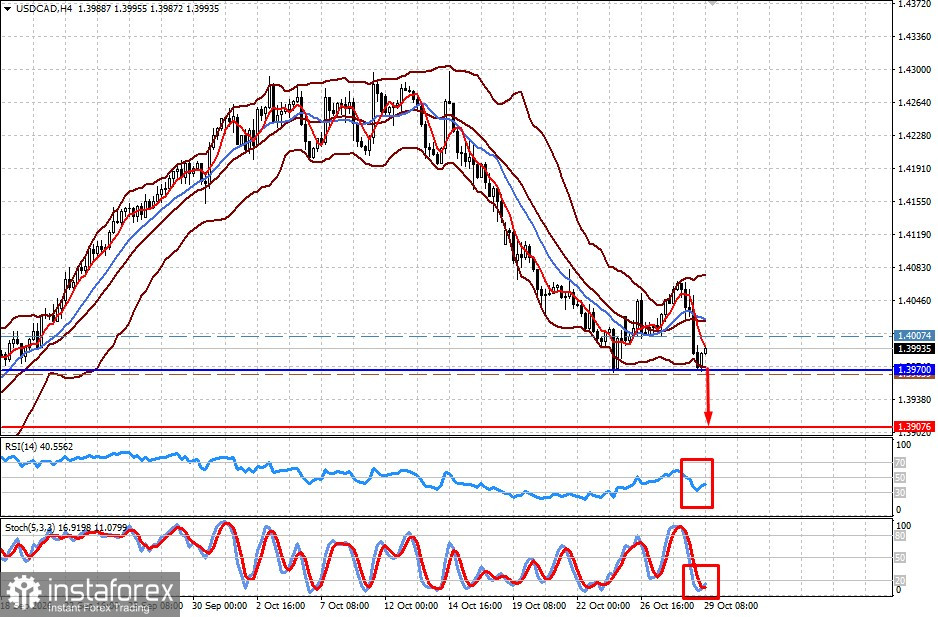Click the 29 Oct 08:00 time label

(731, 606)
